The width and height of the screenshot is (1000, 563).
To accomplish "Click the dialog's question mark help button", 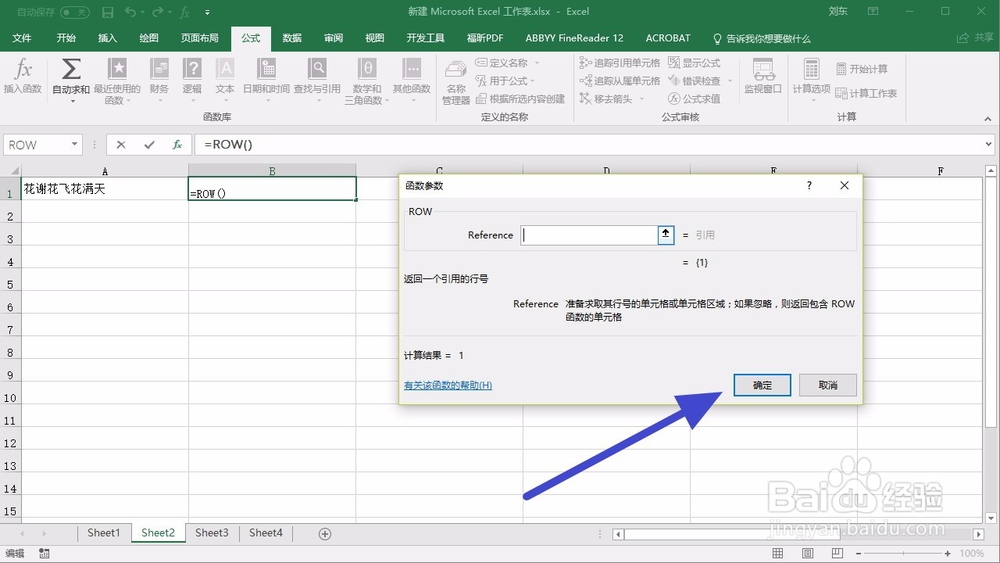I will click(809, 186).
